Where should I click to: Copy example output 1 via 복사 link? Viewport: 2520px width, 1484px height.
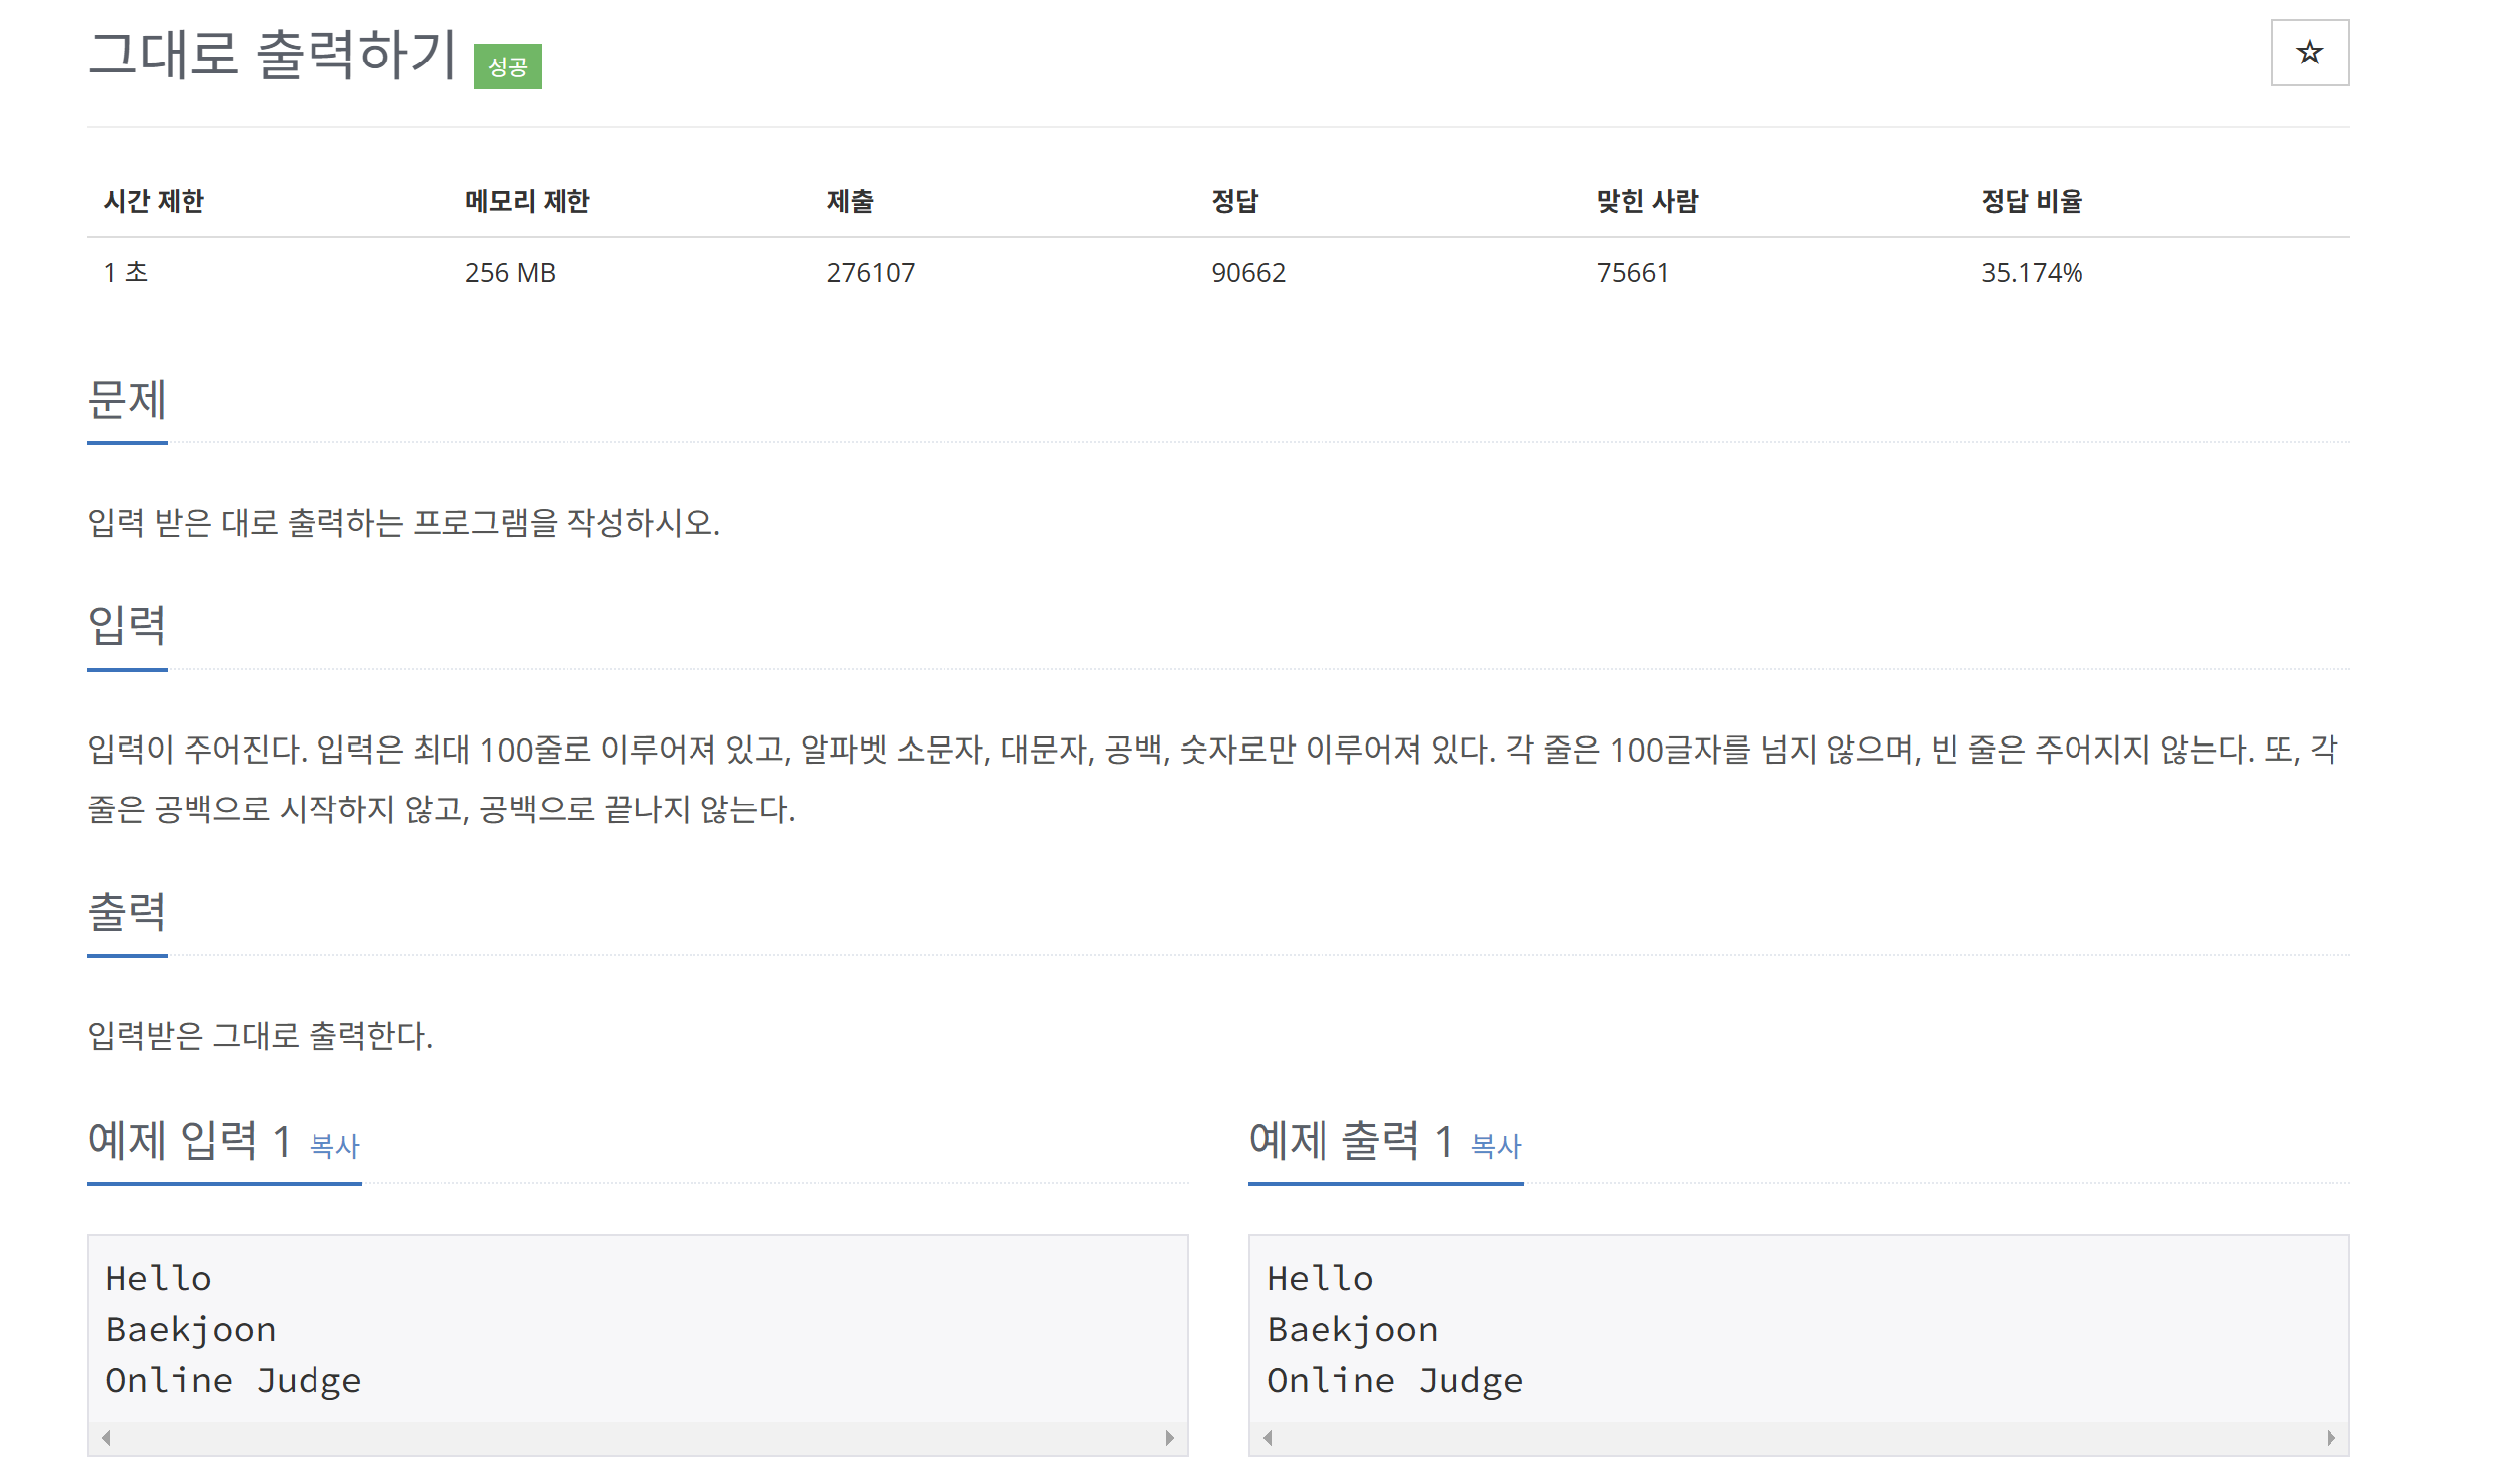(x=1496, y=1146)
